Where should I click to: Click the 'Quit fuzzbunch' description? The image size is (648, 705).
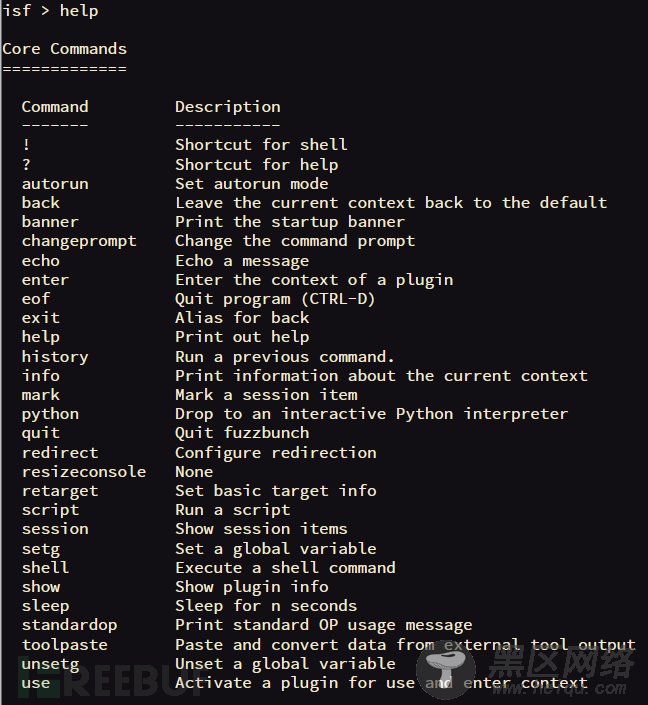click(242, 433)
